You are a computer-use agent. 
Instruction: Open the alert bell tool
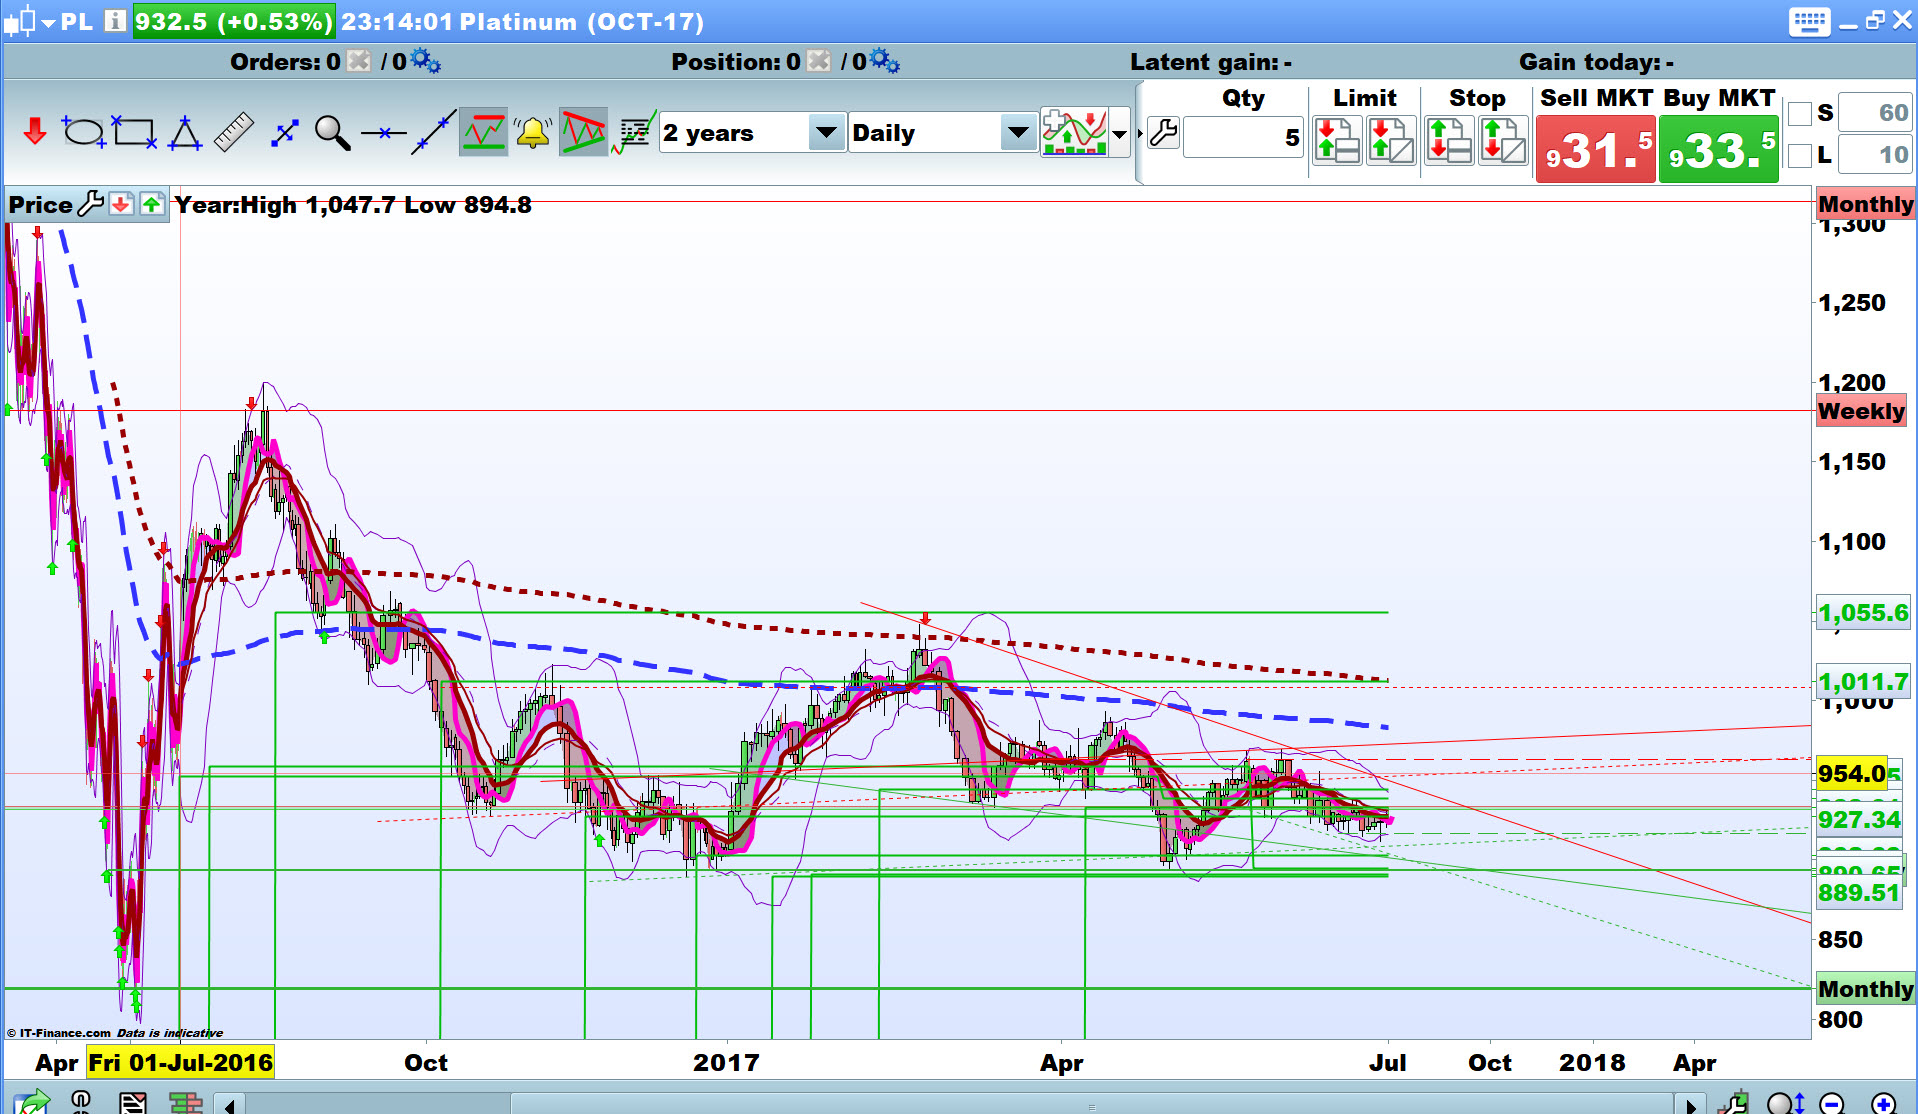coord(533,132)
